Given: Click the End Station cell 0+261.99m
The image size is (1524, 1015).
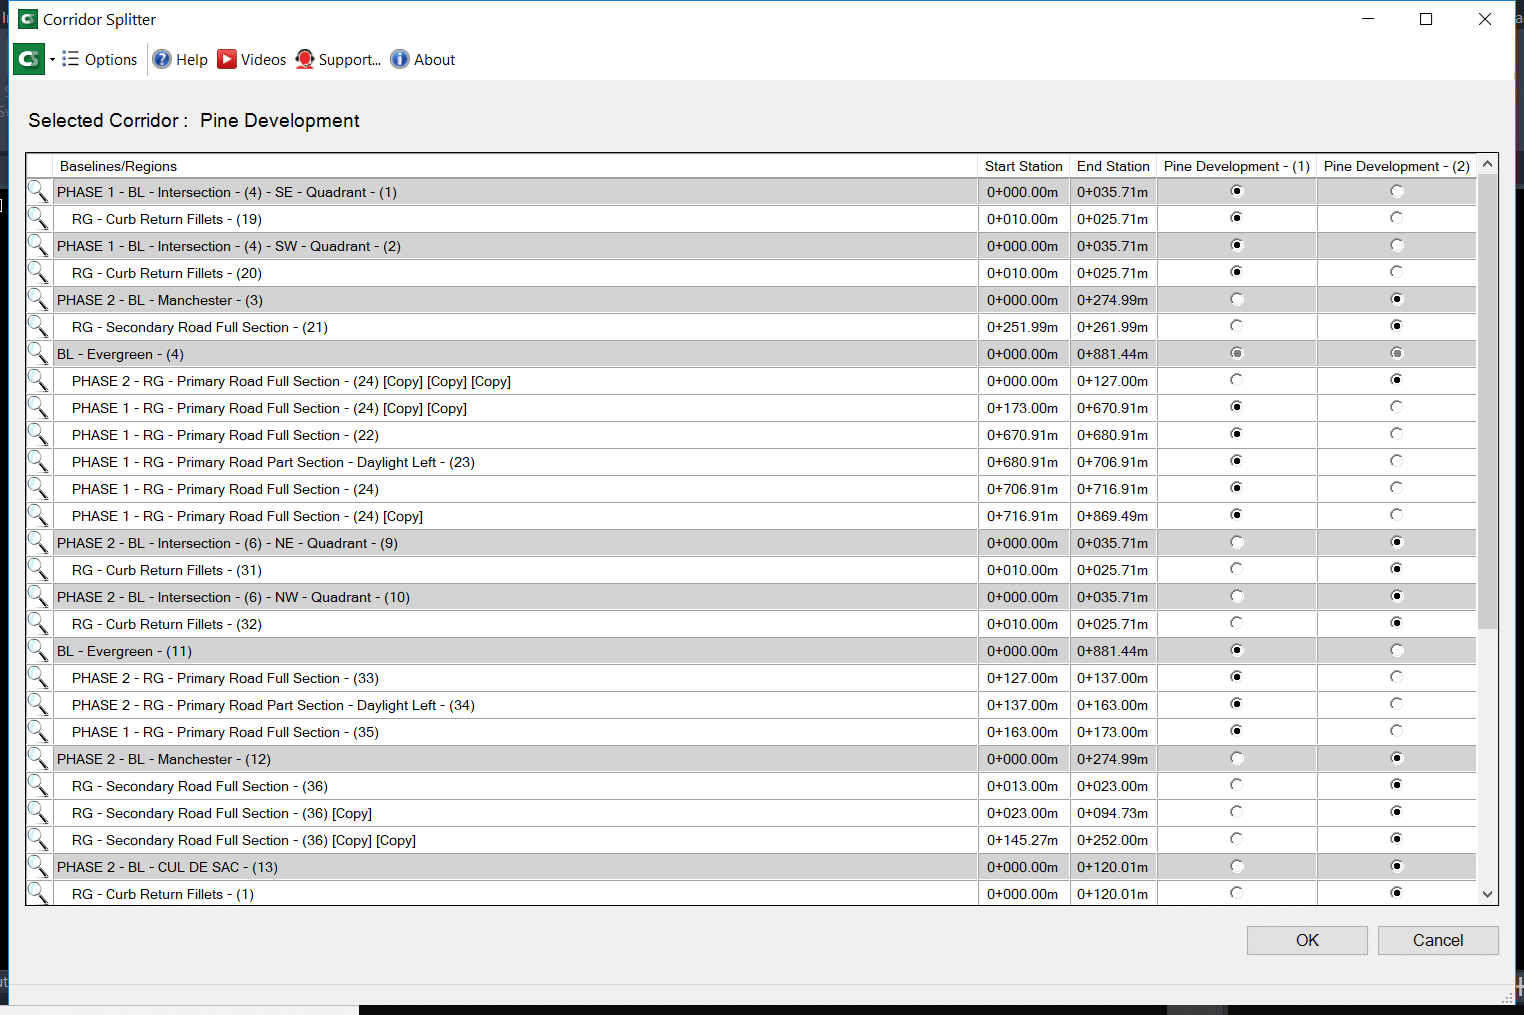Looking at the screenshot, I should [x=1113, y=327].
